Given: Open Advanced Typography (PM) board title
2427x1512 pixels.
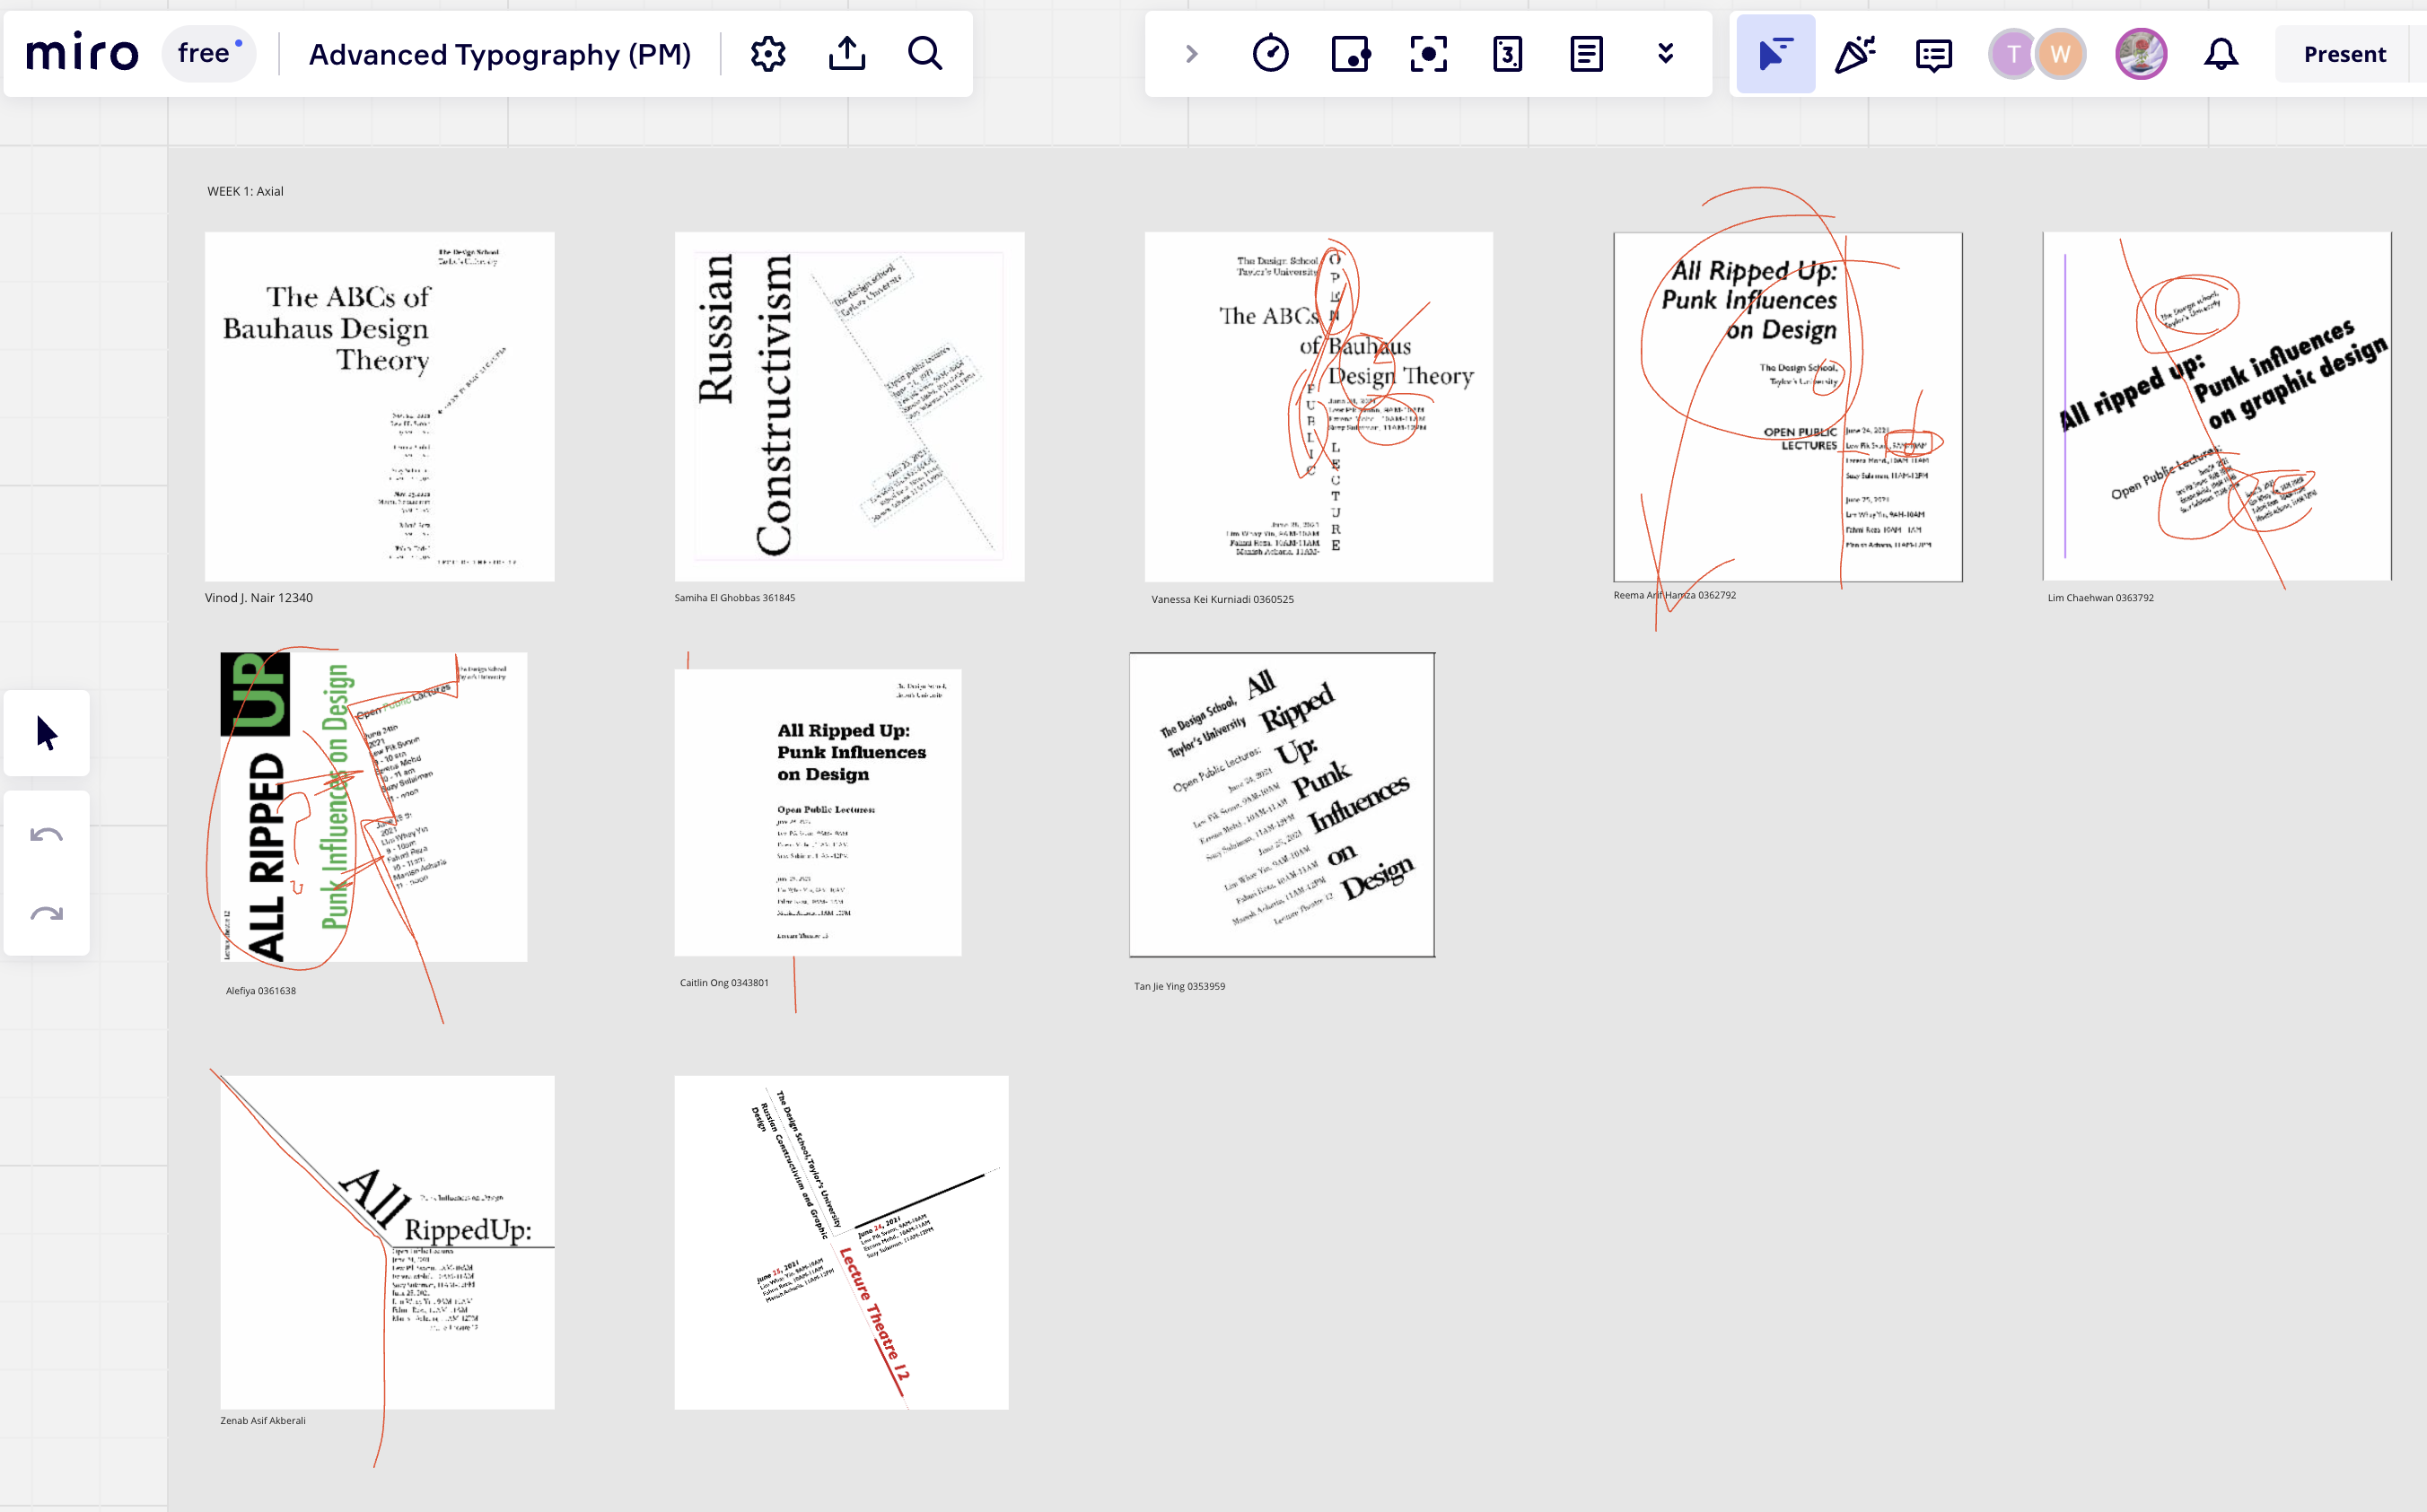Looking at the screenshot, I should point(499,54).
